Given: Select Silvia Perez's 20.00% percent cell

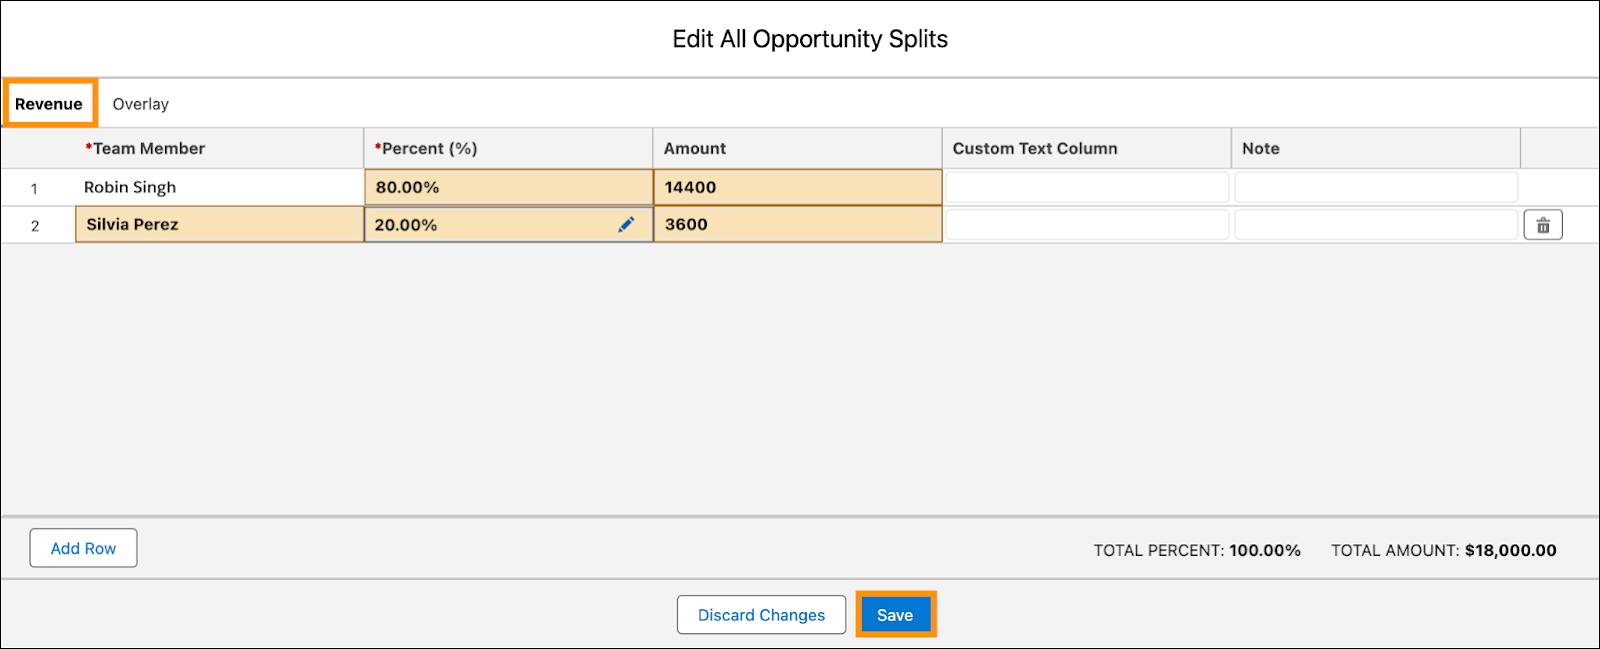Looking at the screenshot, I should 508,225.
